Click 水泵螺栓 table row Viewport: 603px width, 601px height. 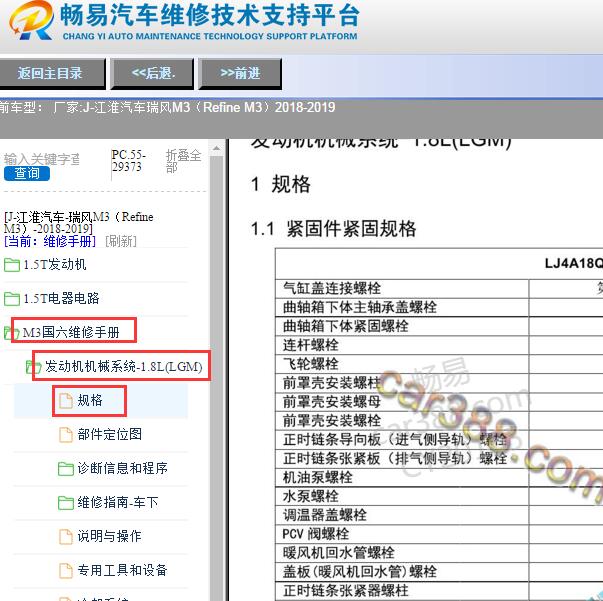[x=439, y=496]
